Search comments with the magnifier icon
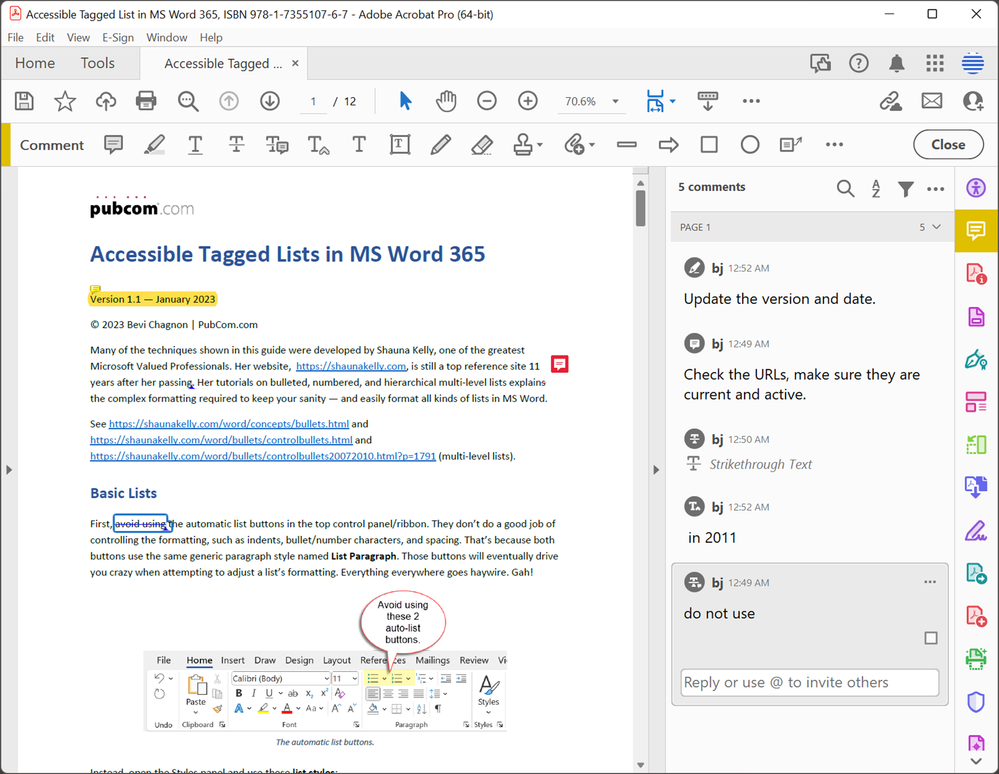The width and height of the screenshot is (999, 774). [845, 188]
